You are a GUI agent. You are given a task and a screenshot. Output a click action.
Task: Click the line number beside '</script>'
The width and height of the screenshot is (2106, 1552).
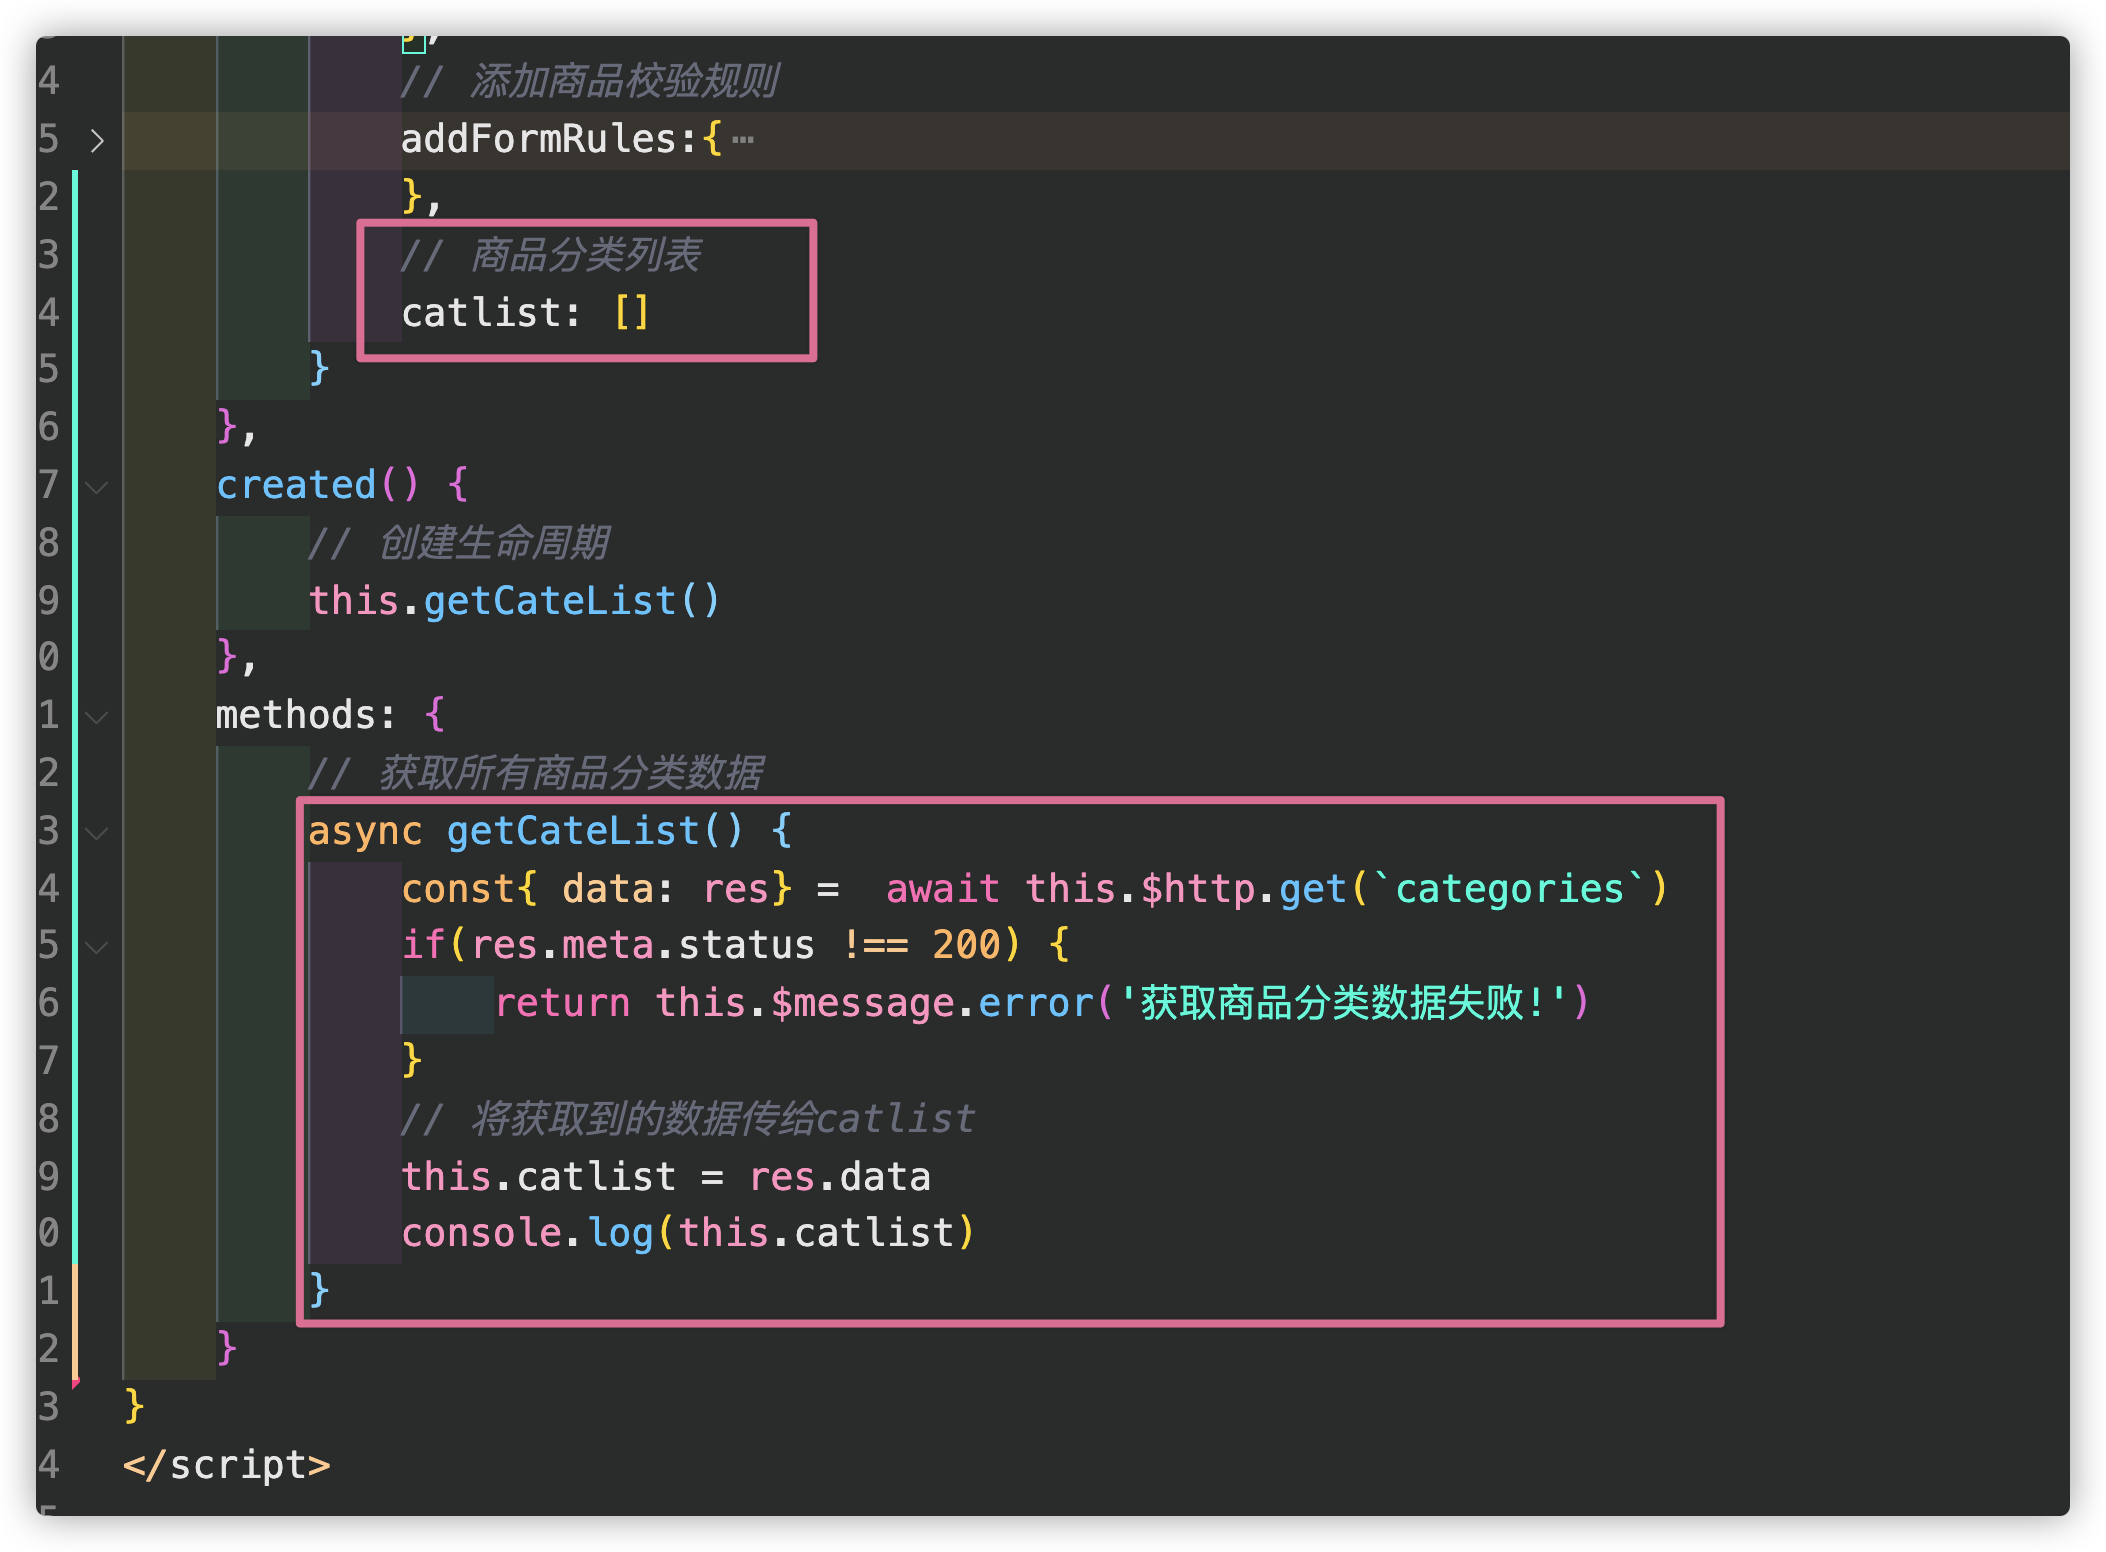coord(49,1465)
